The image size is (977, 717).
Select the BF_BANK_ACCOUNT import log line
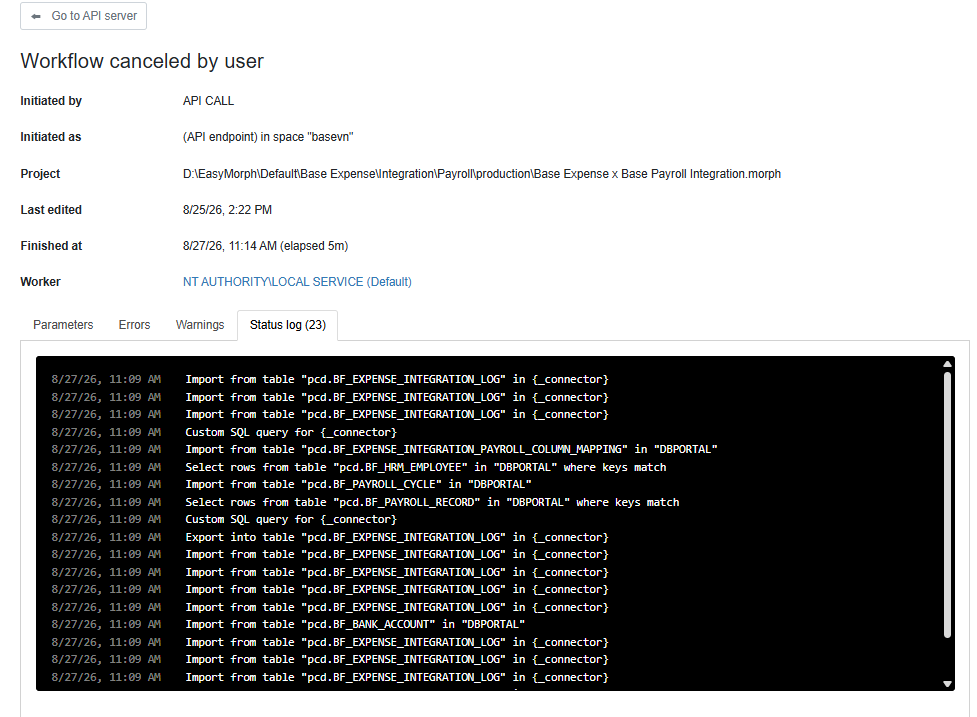pos(355,624)
